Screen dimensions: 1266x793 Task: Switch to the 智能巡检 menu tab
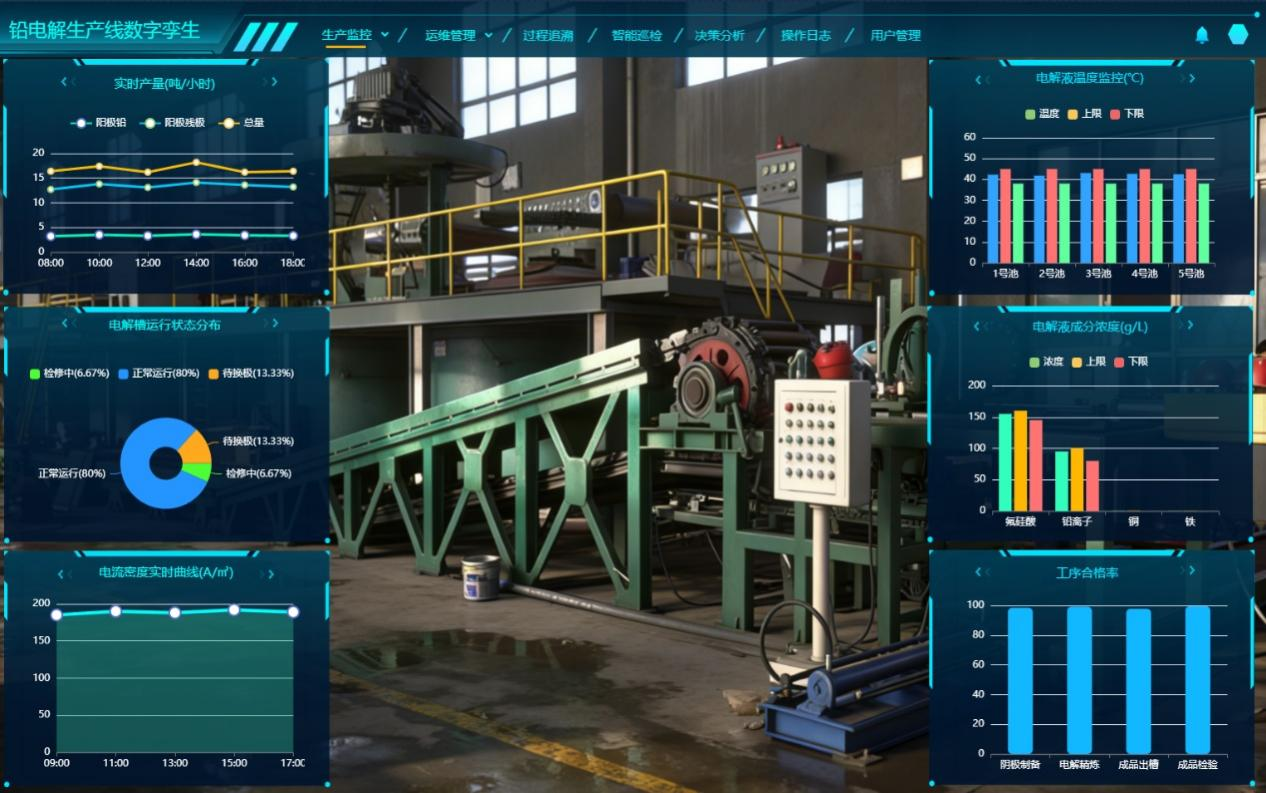pos(637,36)
